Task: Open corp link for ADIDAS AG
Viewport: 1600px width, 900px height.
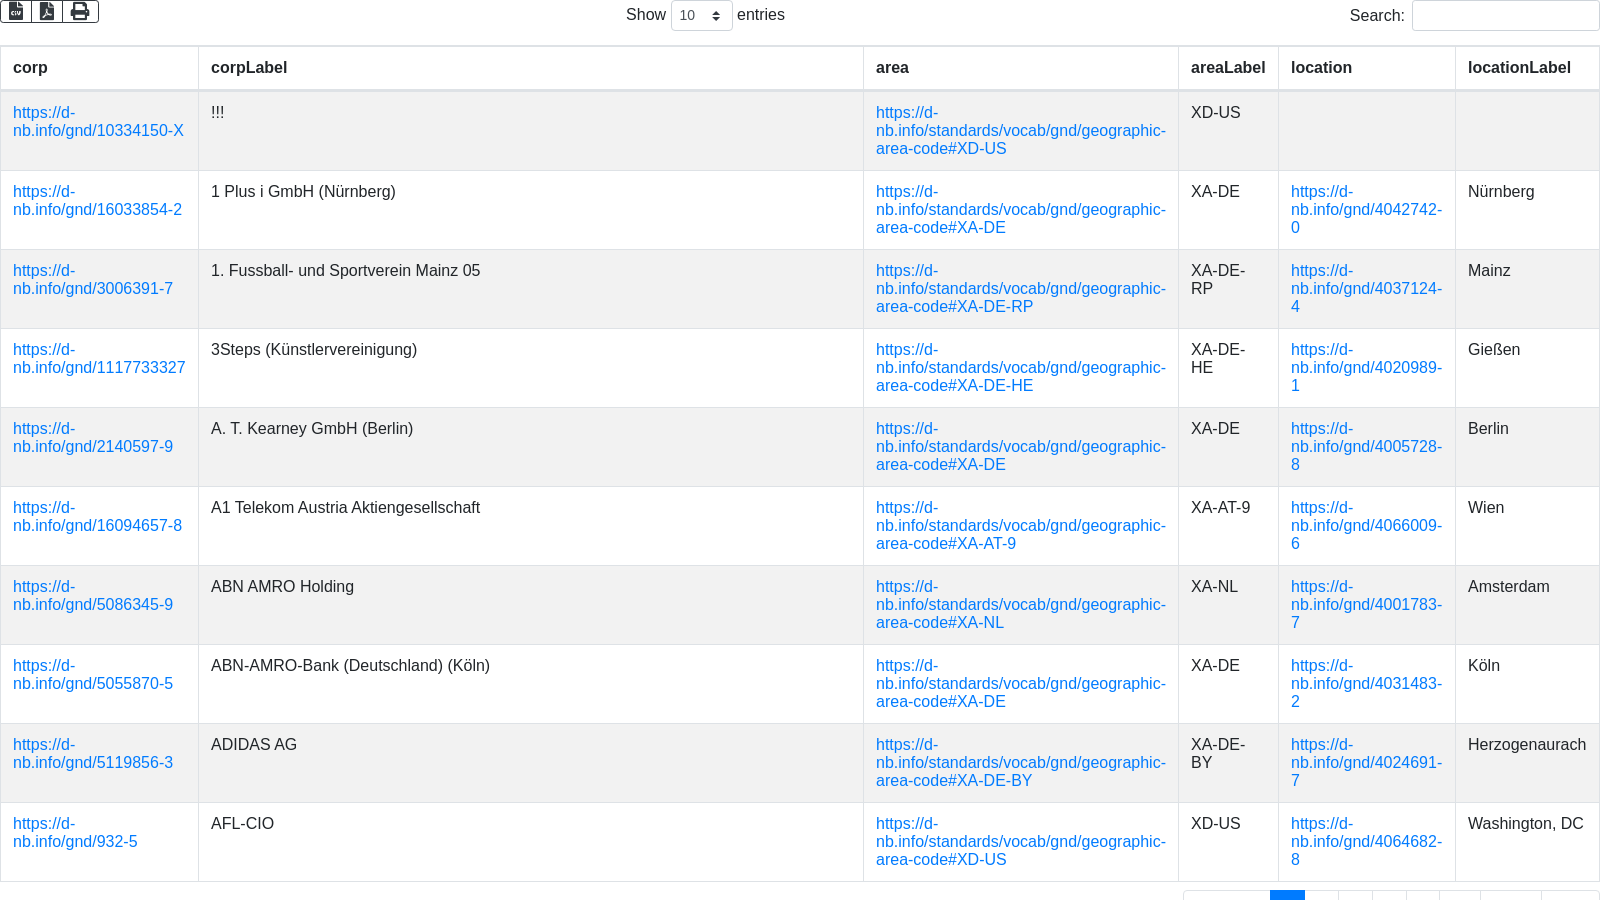Action: click(x=93, y=754)
